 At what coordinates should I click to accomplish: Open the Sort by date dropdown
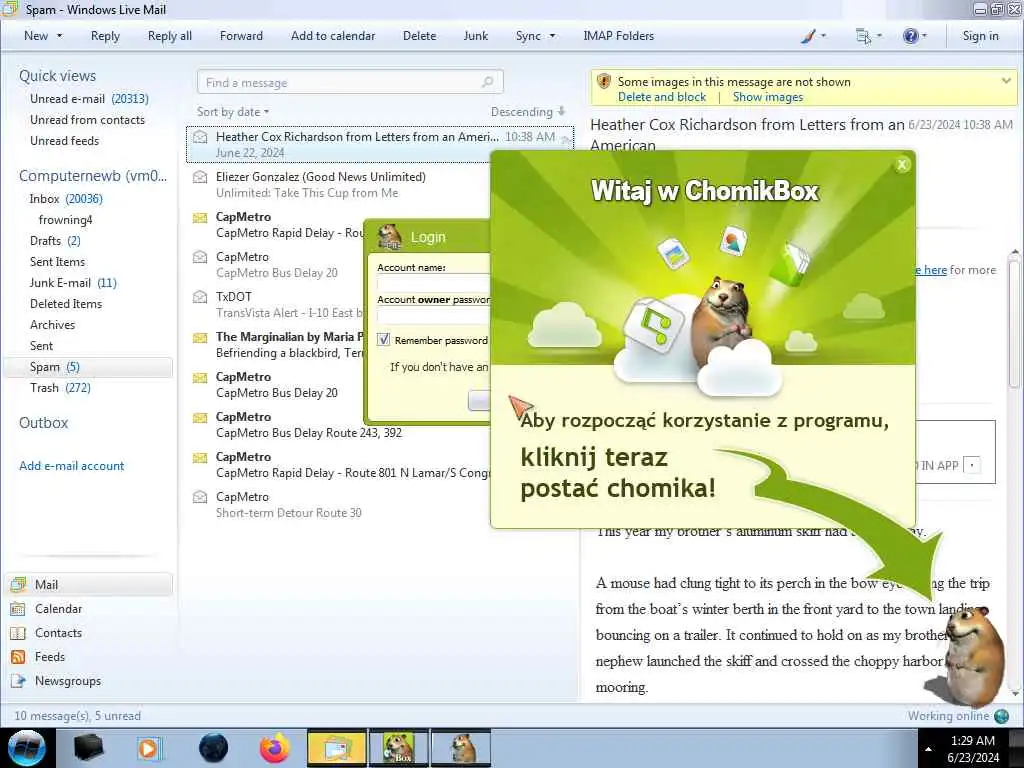(x=233, y=112)
